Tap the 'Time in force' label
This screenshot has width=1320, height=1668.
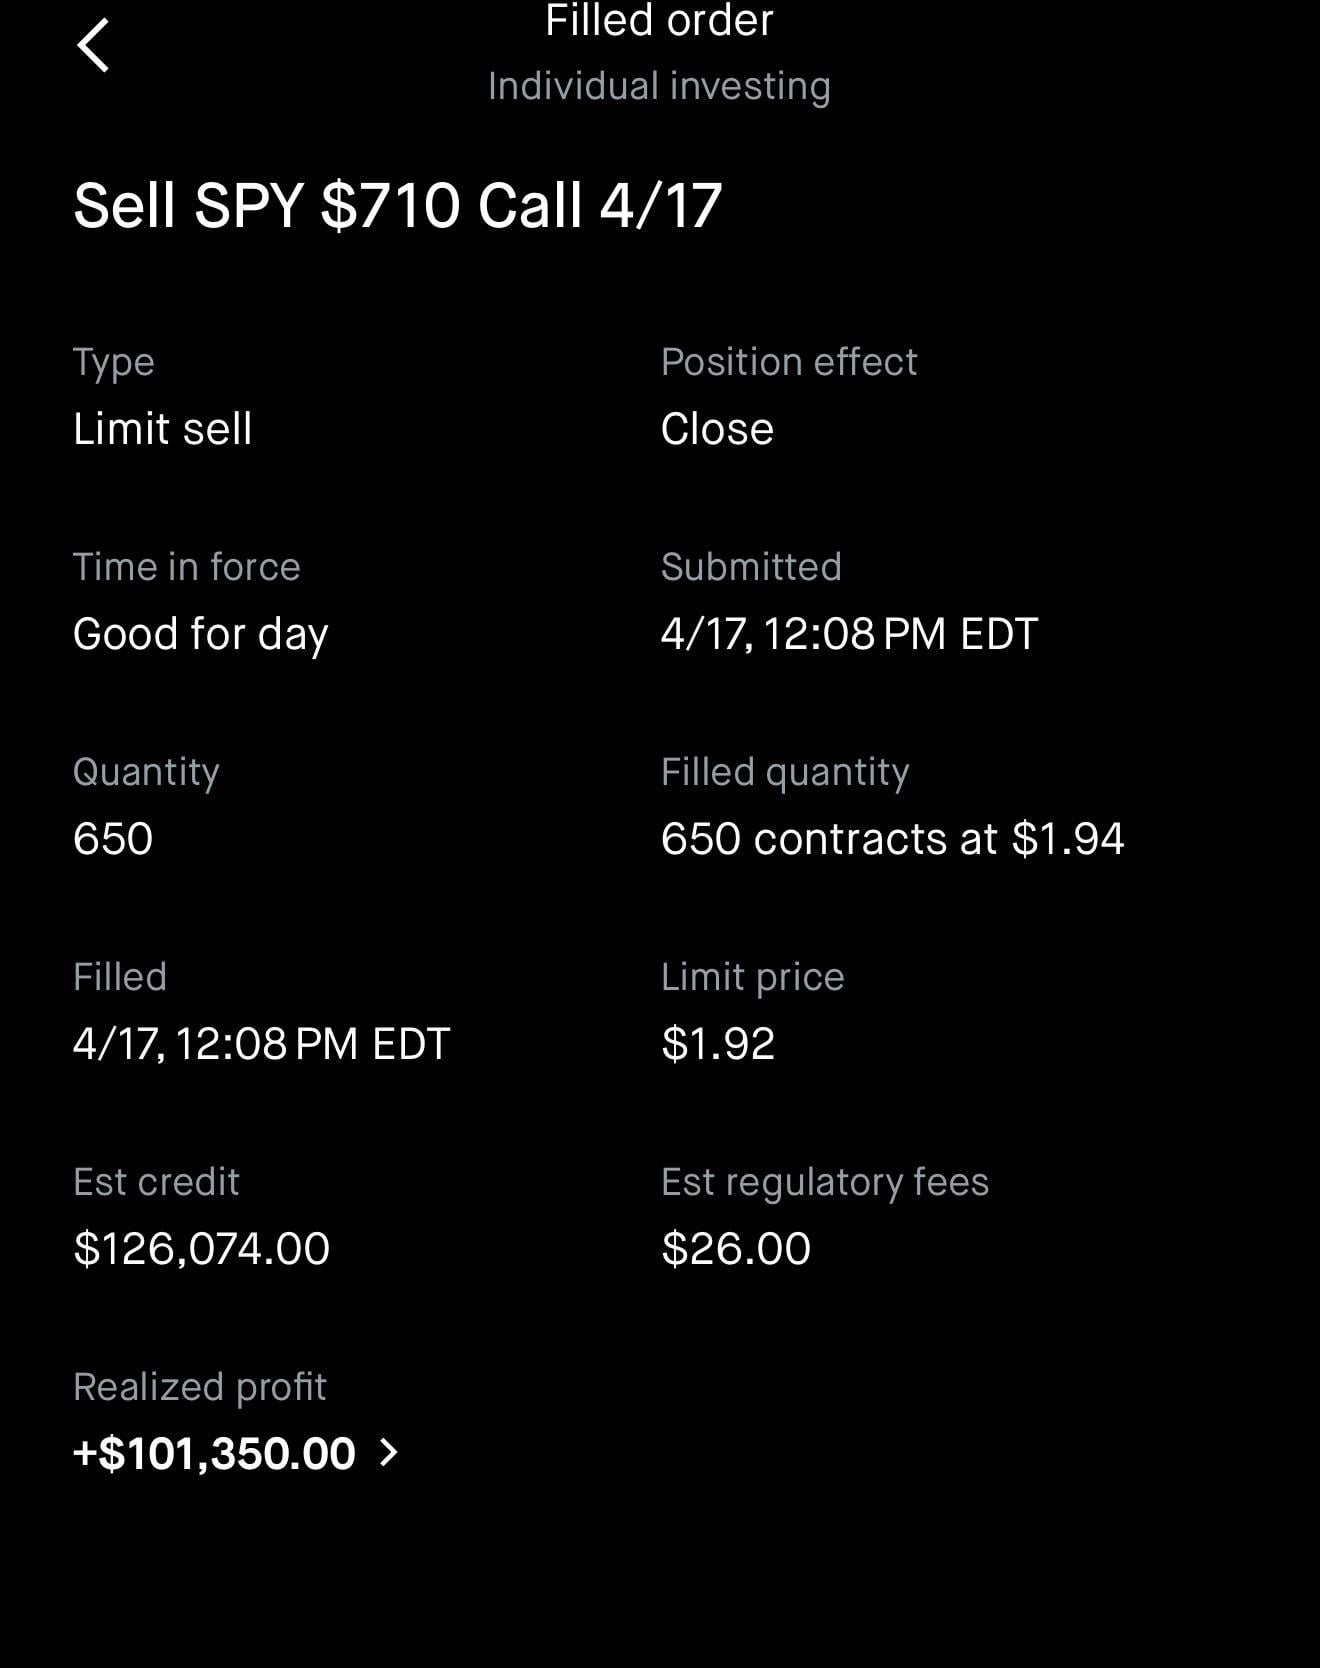tap(186, 567)
